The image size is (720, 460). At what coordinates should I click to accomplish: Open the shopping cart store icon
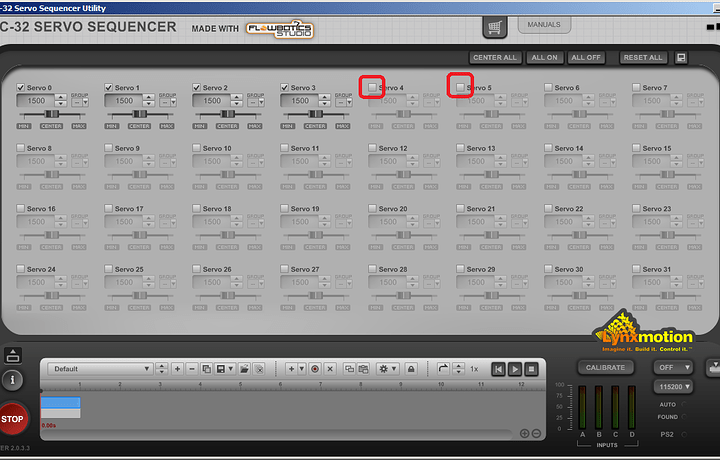click(x=495, y=28)
